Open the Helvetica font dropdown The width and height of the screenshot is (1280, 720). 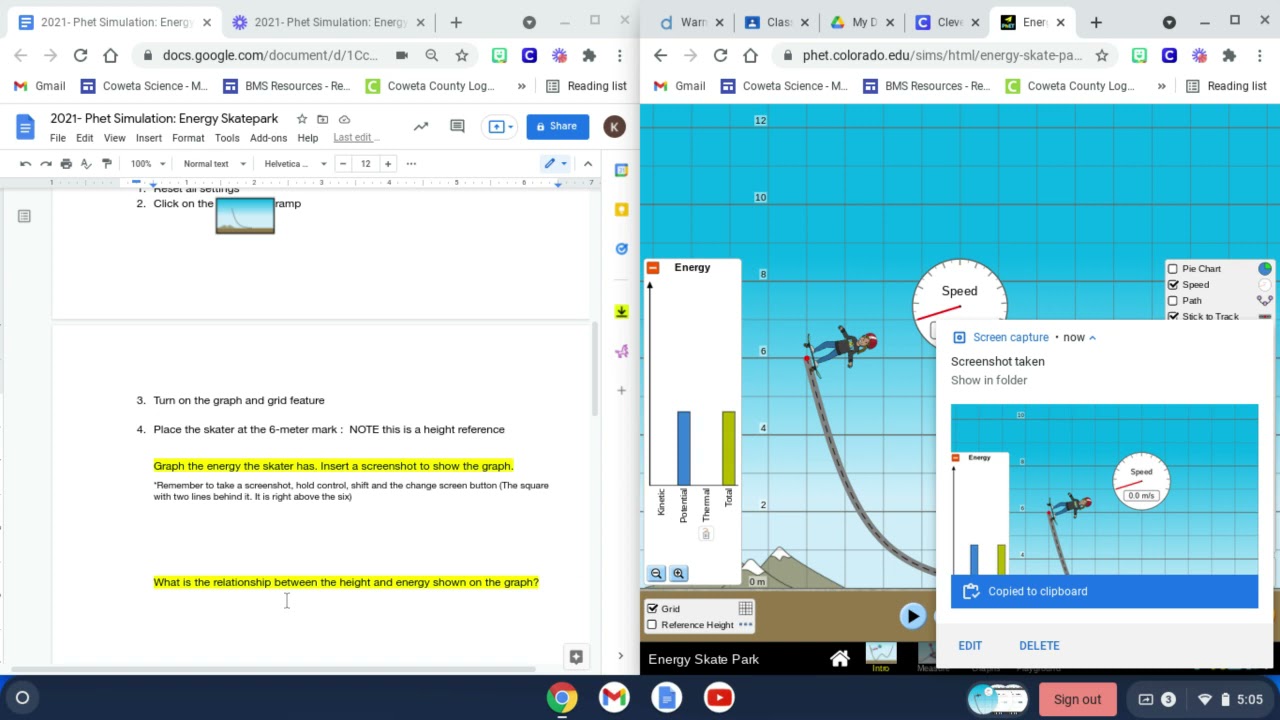point(295,163)
